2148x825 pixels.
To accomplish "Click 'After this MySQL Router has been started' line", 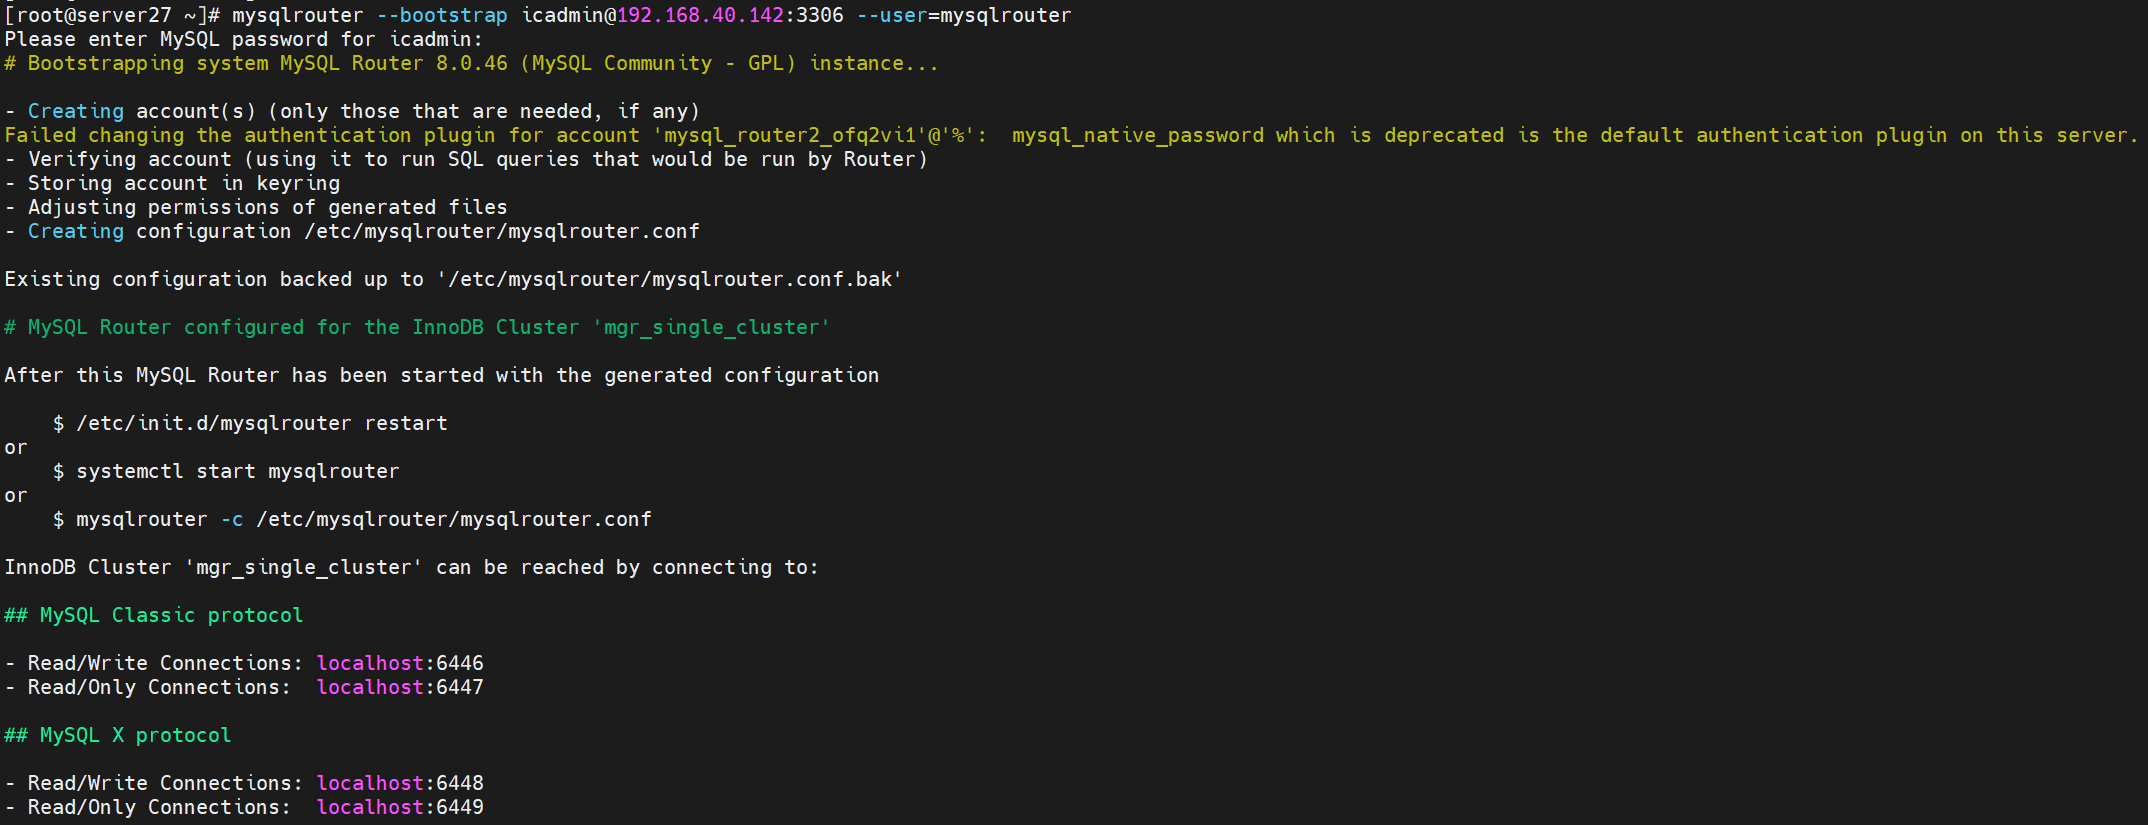I will pos(442,375).
